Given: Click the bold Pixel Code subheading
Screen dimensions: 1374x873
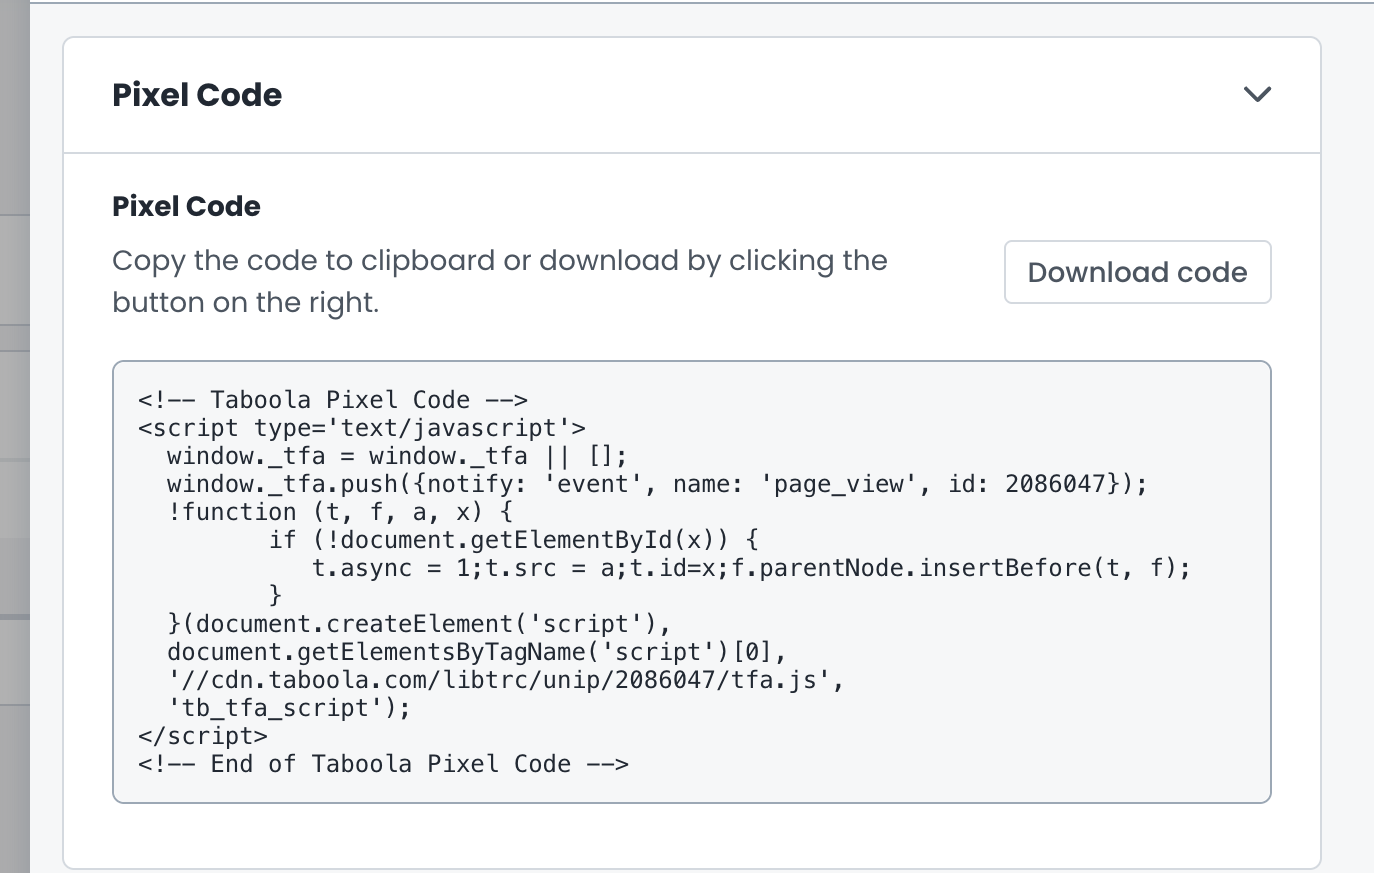Looking at the screenshot, I should click(x=186, y=206).
